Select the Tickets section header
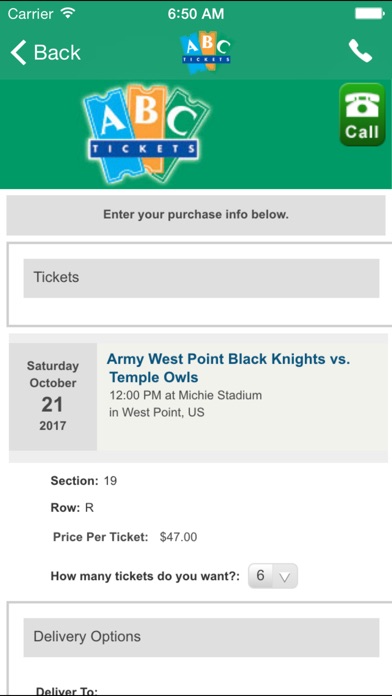The image size is (392, 696). (x=201, y=278)
